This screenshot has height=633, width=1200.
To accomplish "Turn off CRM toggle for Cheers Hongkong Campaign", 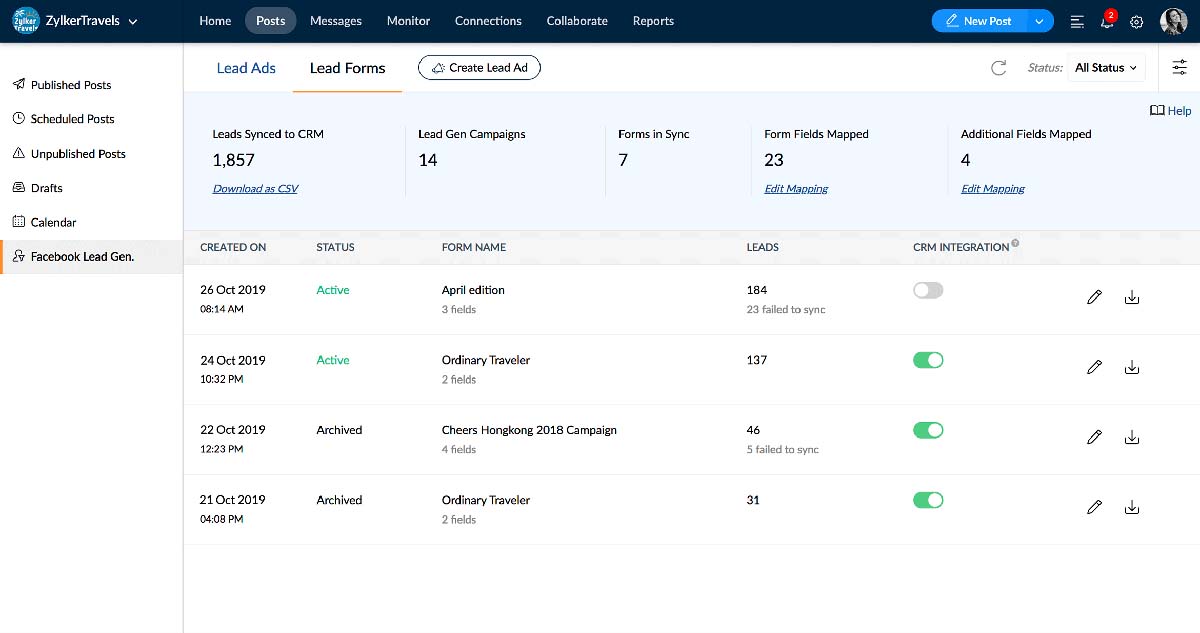I will coord(928,430).
